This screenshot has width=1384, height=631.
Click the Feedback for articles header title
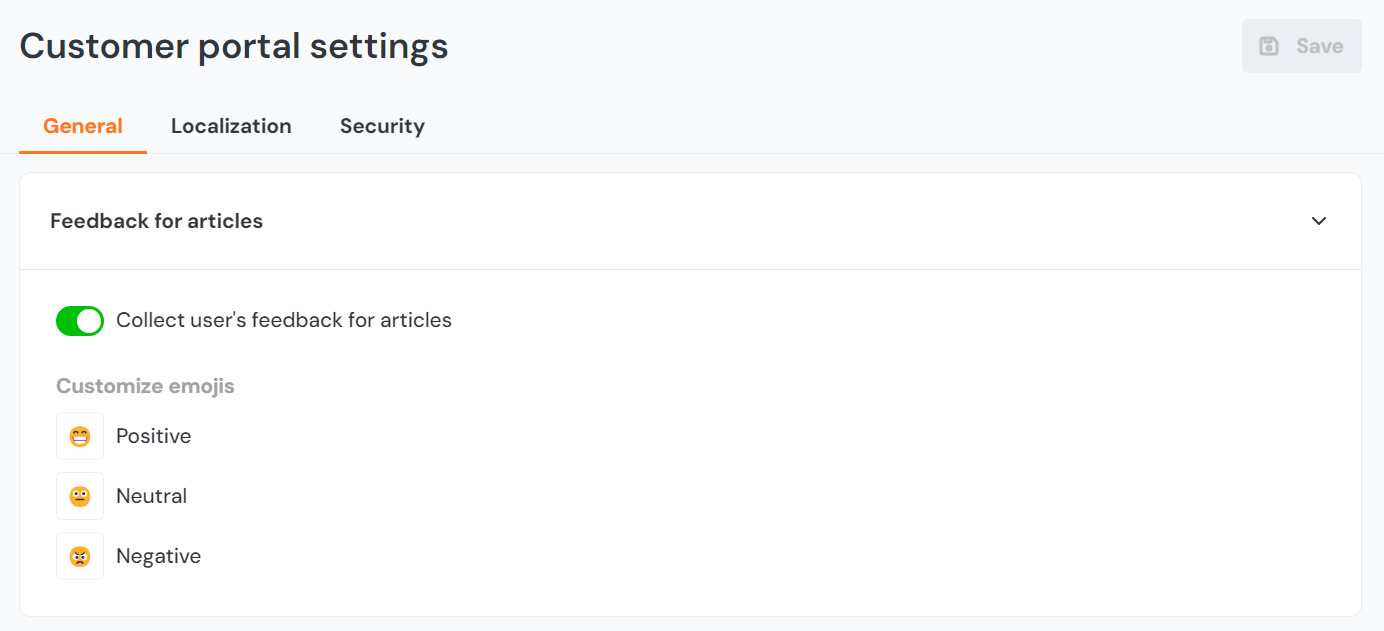[157, 221]
